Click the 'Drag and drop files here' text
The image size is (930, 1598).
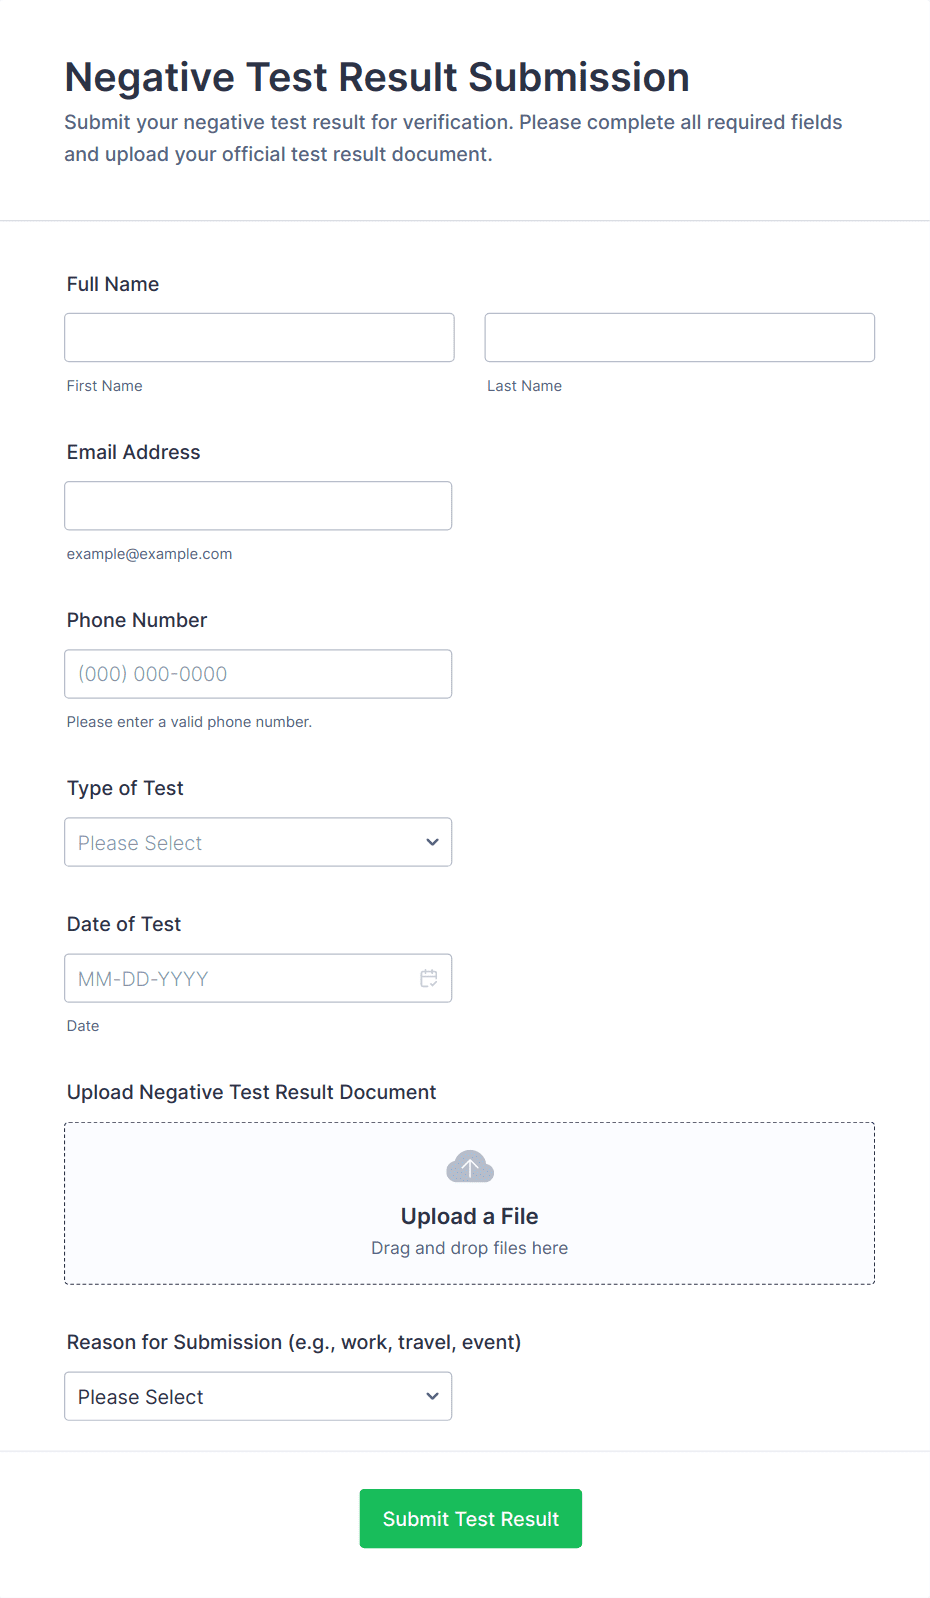pyautogui.click(x=470, y=1248)
